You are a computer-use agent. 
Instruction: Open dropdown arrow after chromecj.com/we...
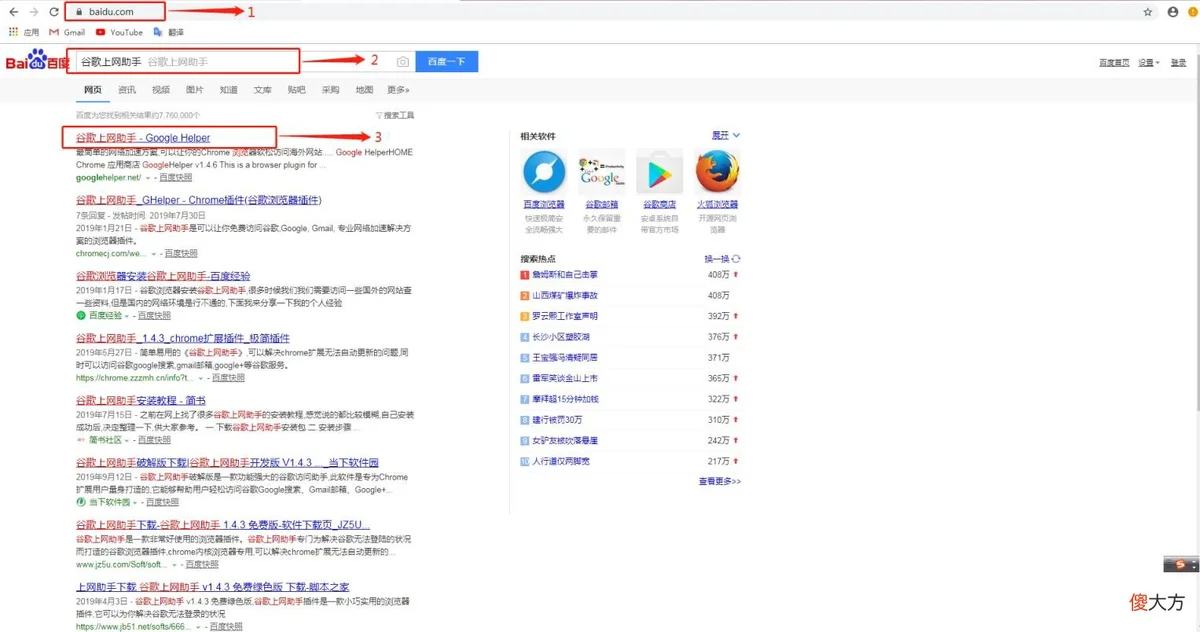click(x=154, y=254)
